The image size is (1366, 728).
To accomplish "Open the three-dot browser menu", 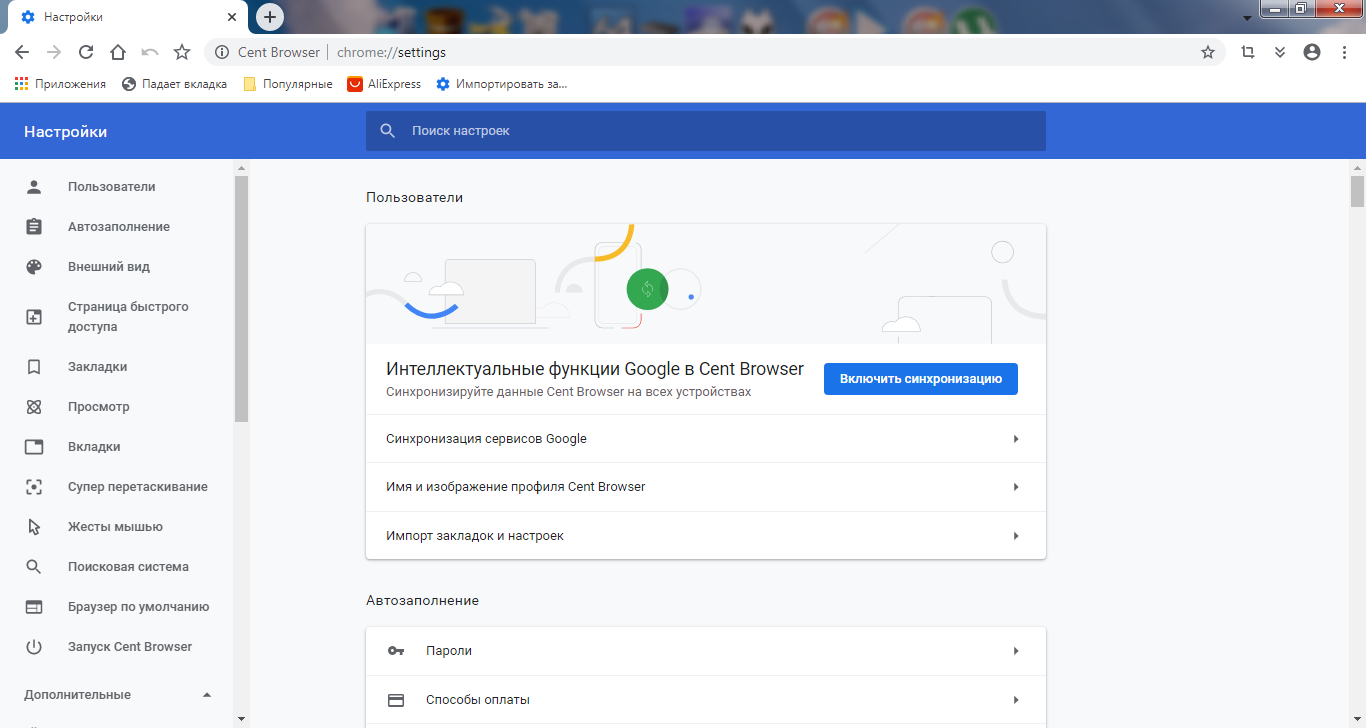I will coord(1344,52).
